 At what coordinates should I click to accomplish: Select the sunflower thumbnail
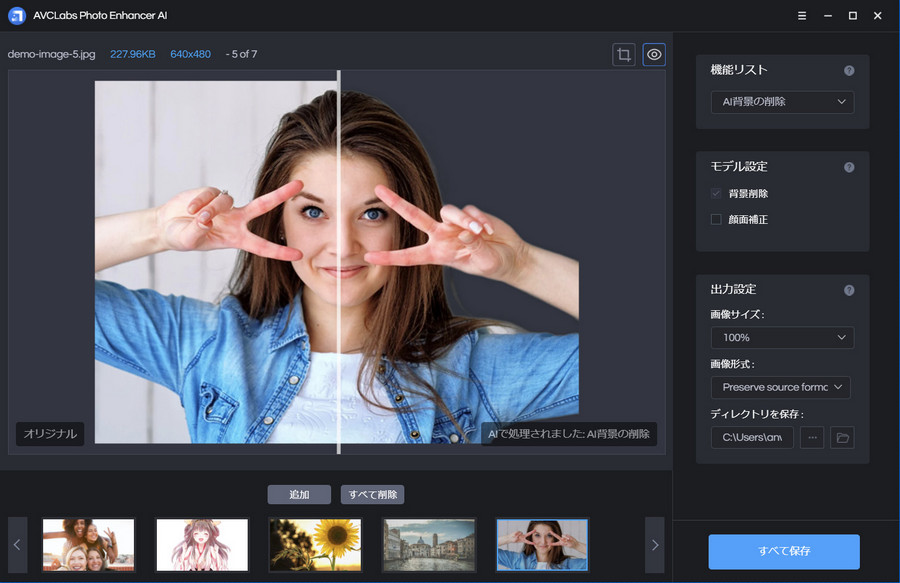tap(315, 545)
